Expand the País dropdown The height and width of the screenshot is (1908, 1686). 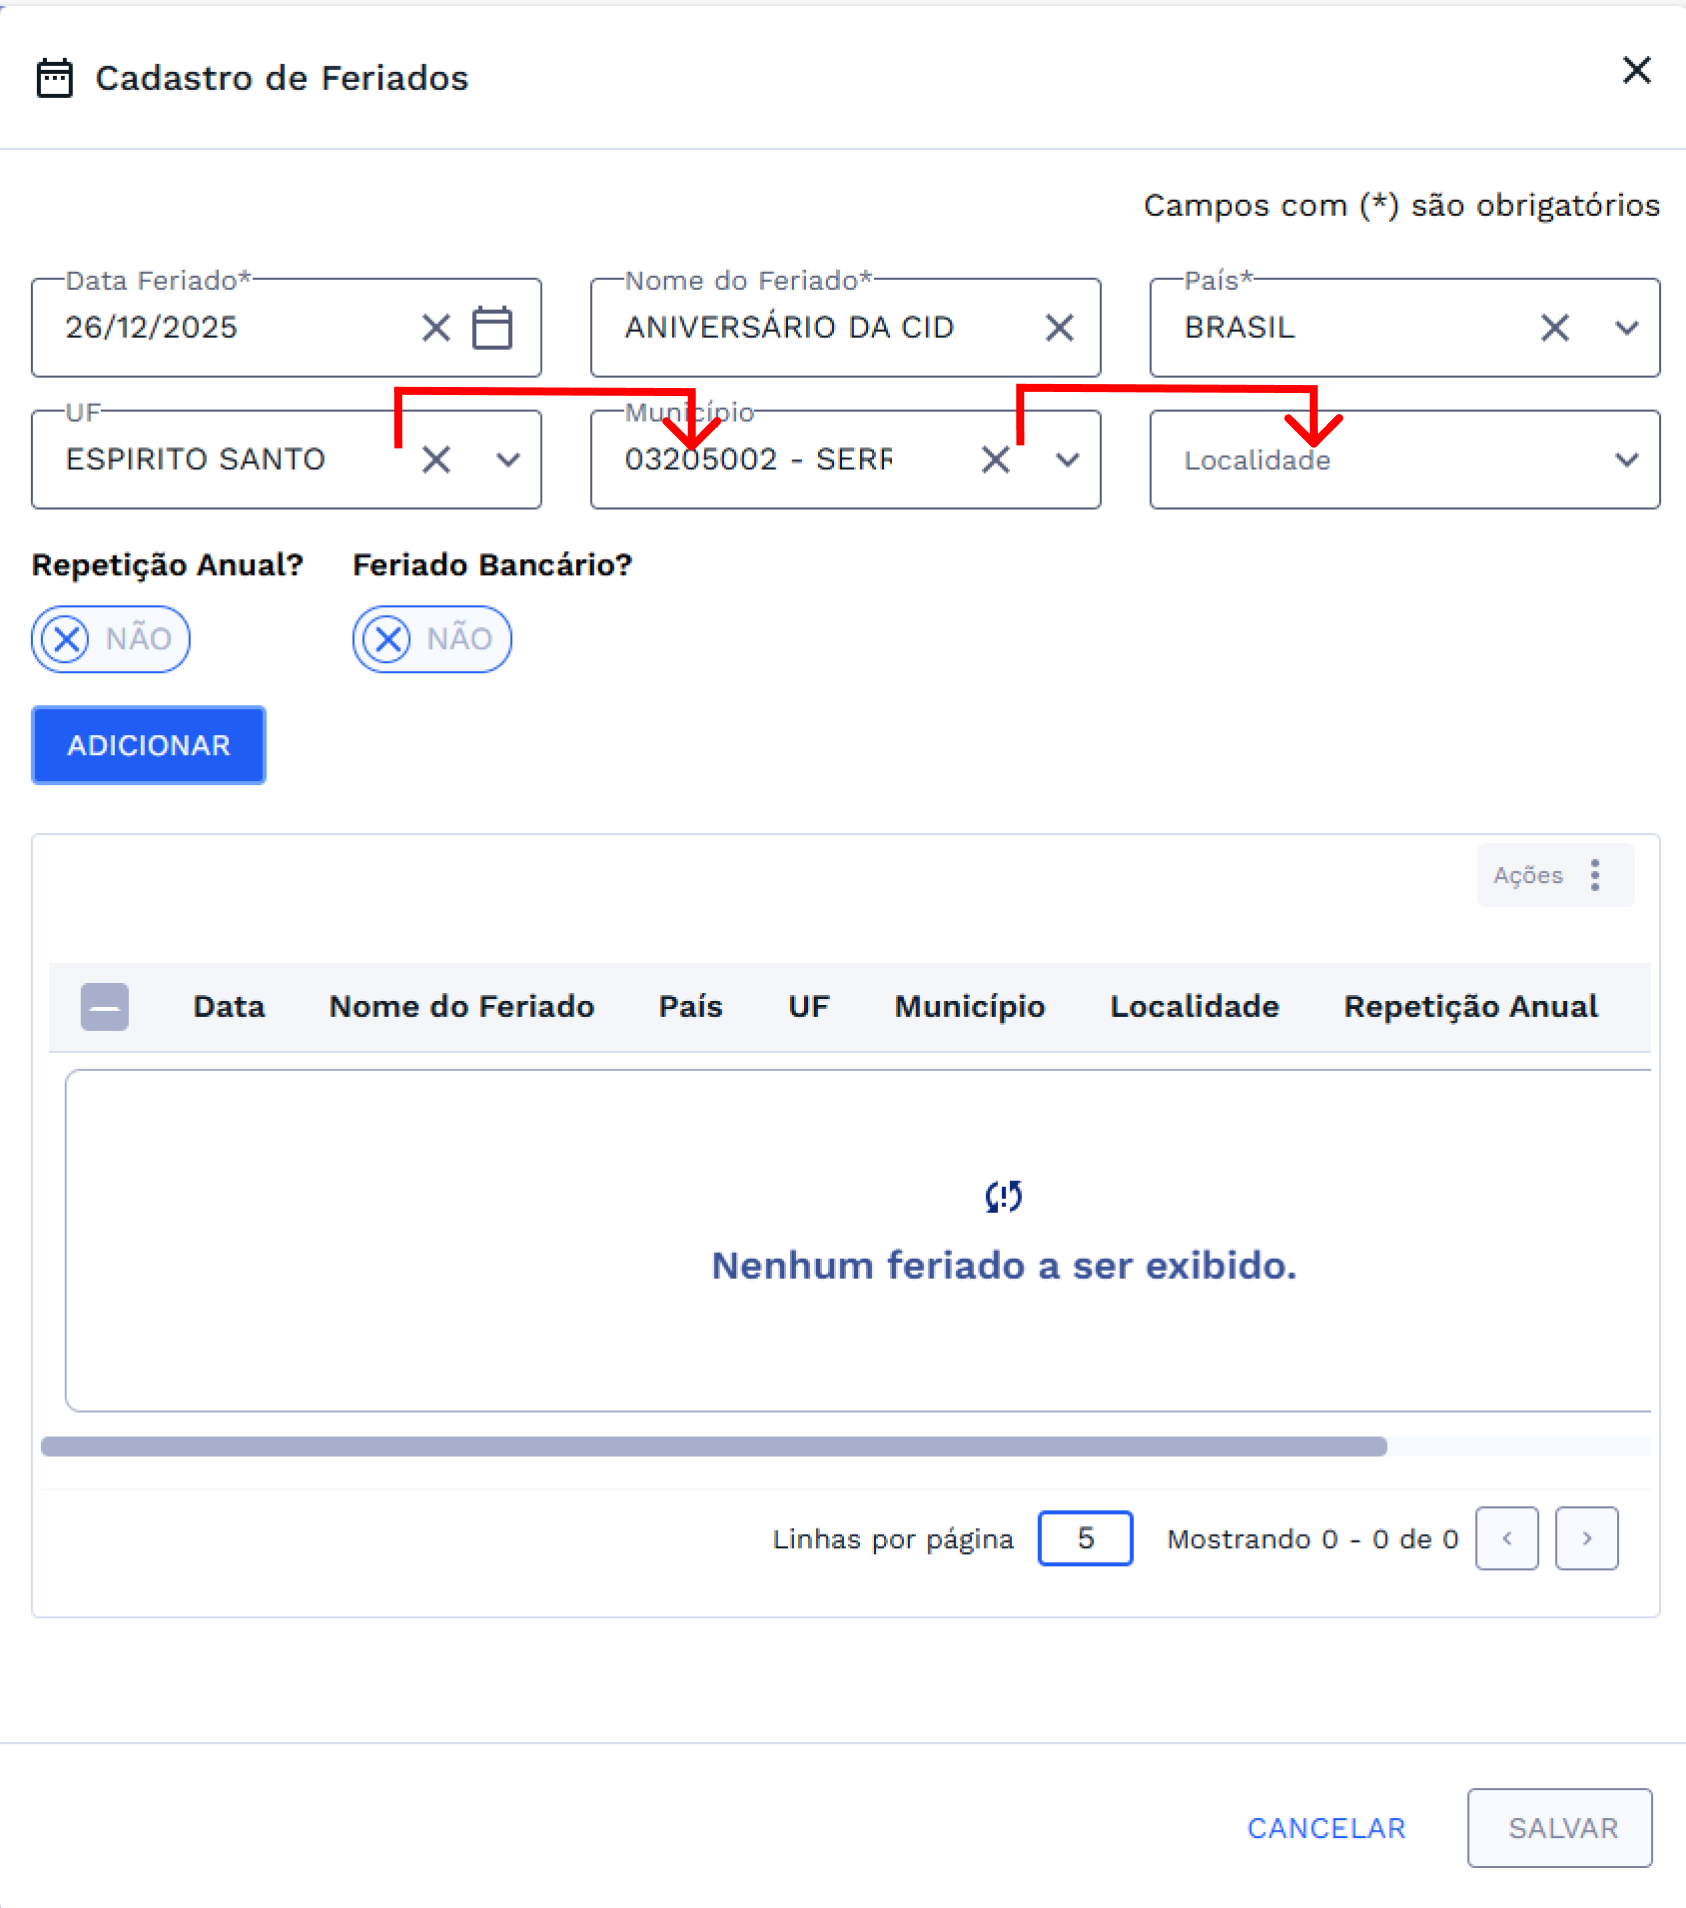(1627, 328)
